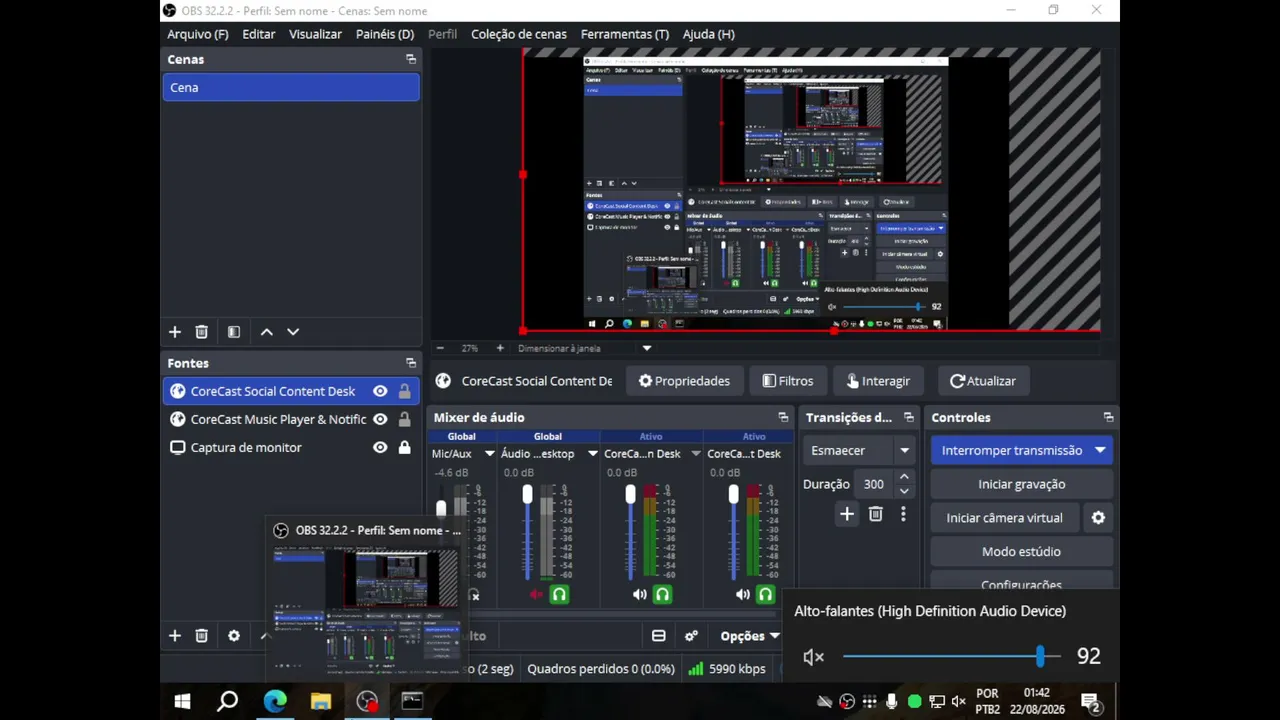1280x720 pixels.
Task: Undock the Mixer de áudio panel
Action: [x=783, y=417]
